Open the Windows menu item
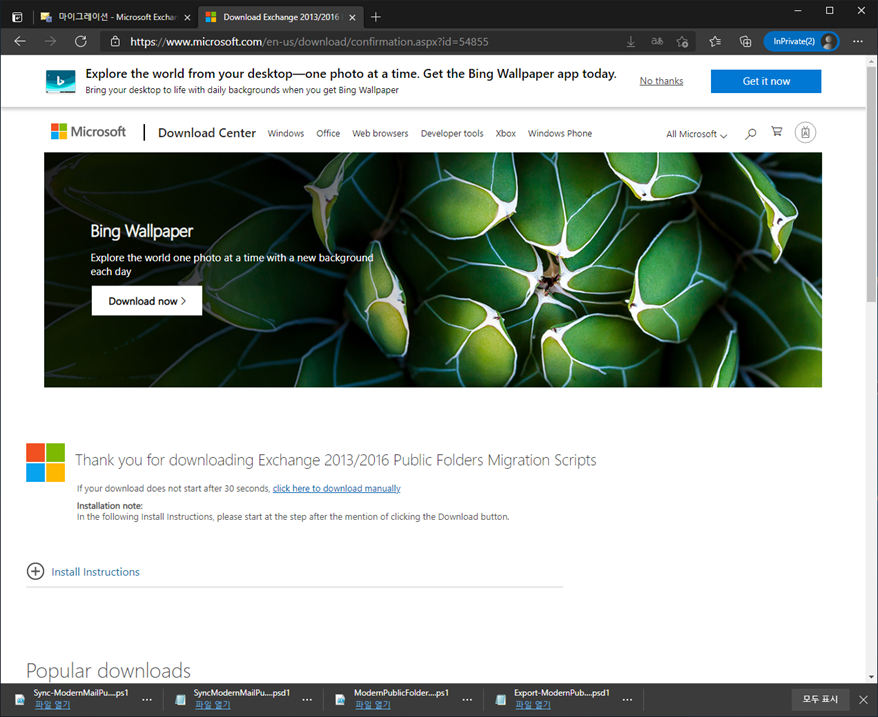This screenshot has height=717, width=878. (x=286, y=133)
